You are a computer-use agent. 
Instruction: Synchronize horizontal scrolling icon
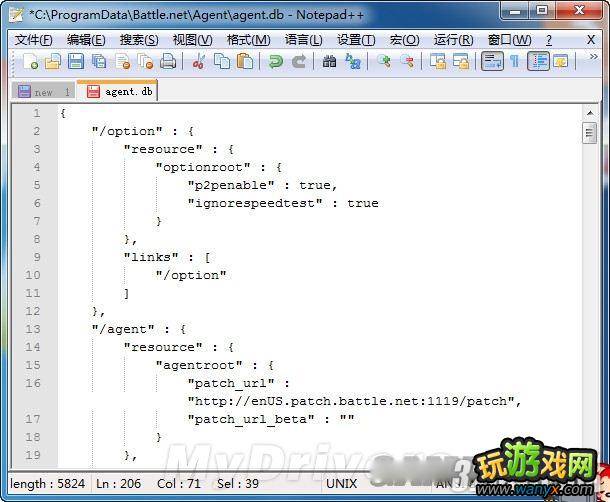click(x=461, y=61)
